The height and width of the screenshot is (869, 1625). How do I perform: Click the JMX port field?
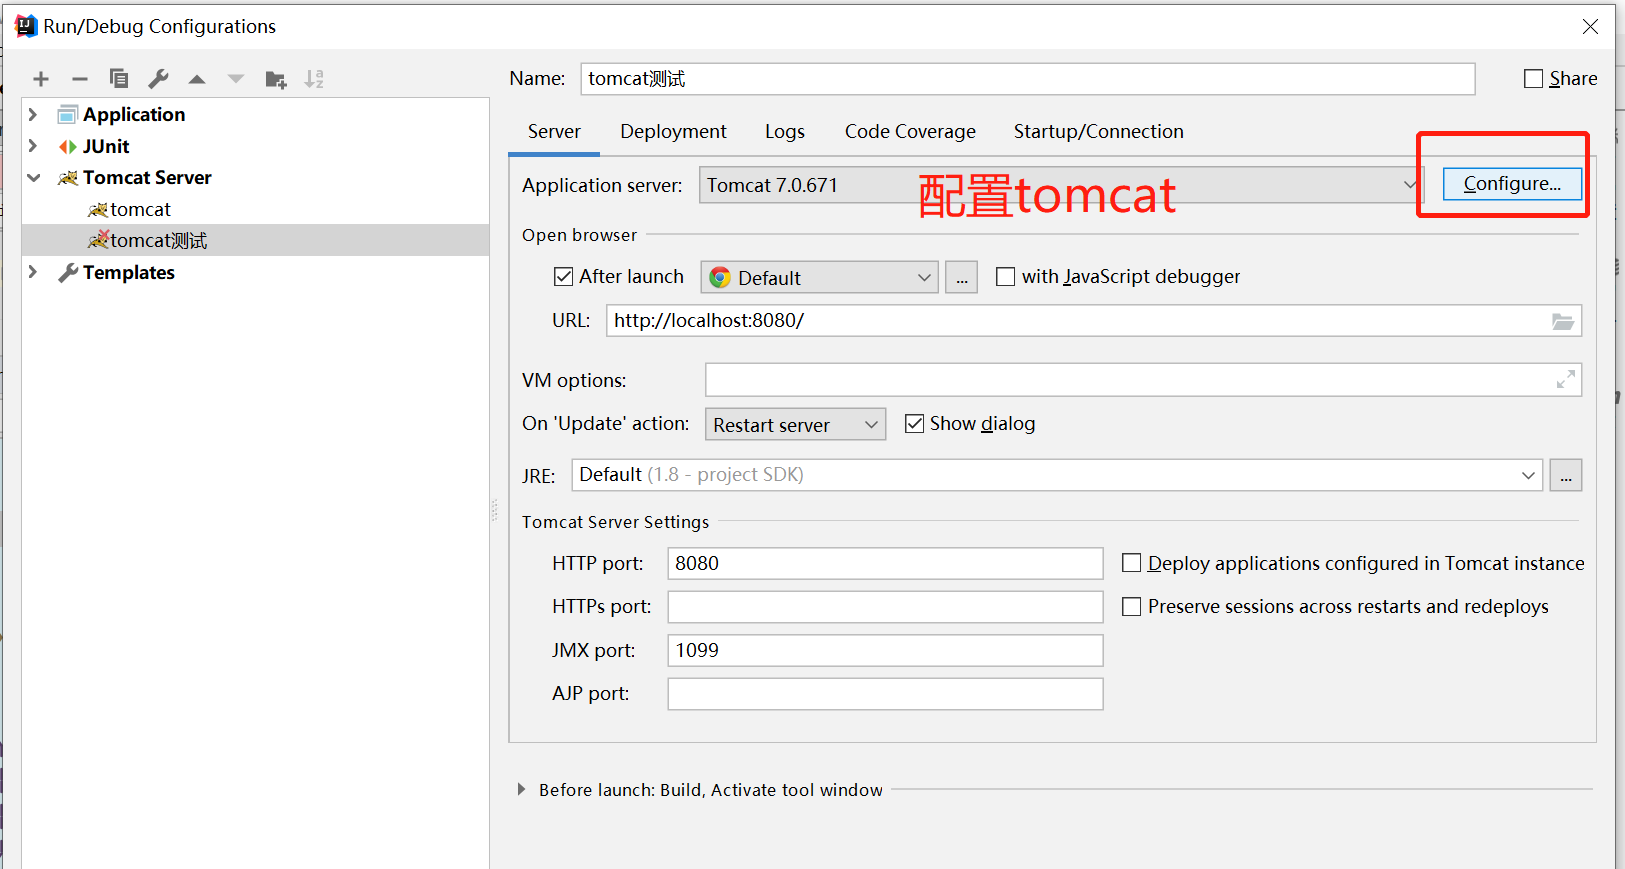coord(885,650)
